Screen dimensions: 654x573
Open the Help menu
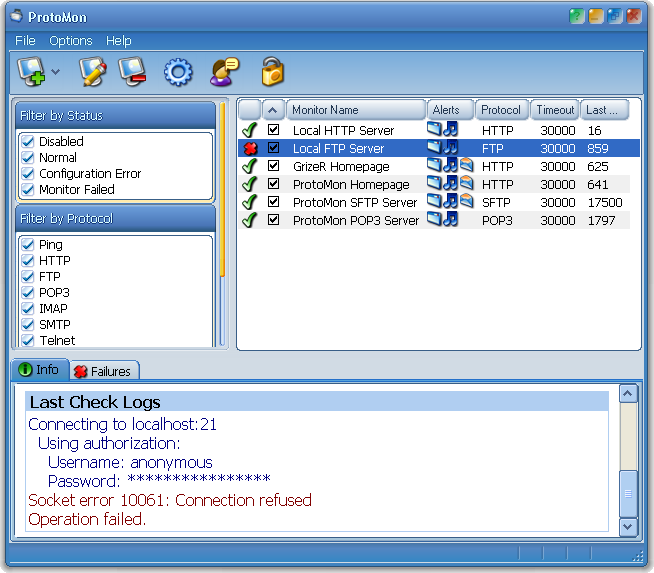click(x=119, y=40)
